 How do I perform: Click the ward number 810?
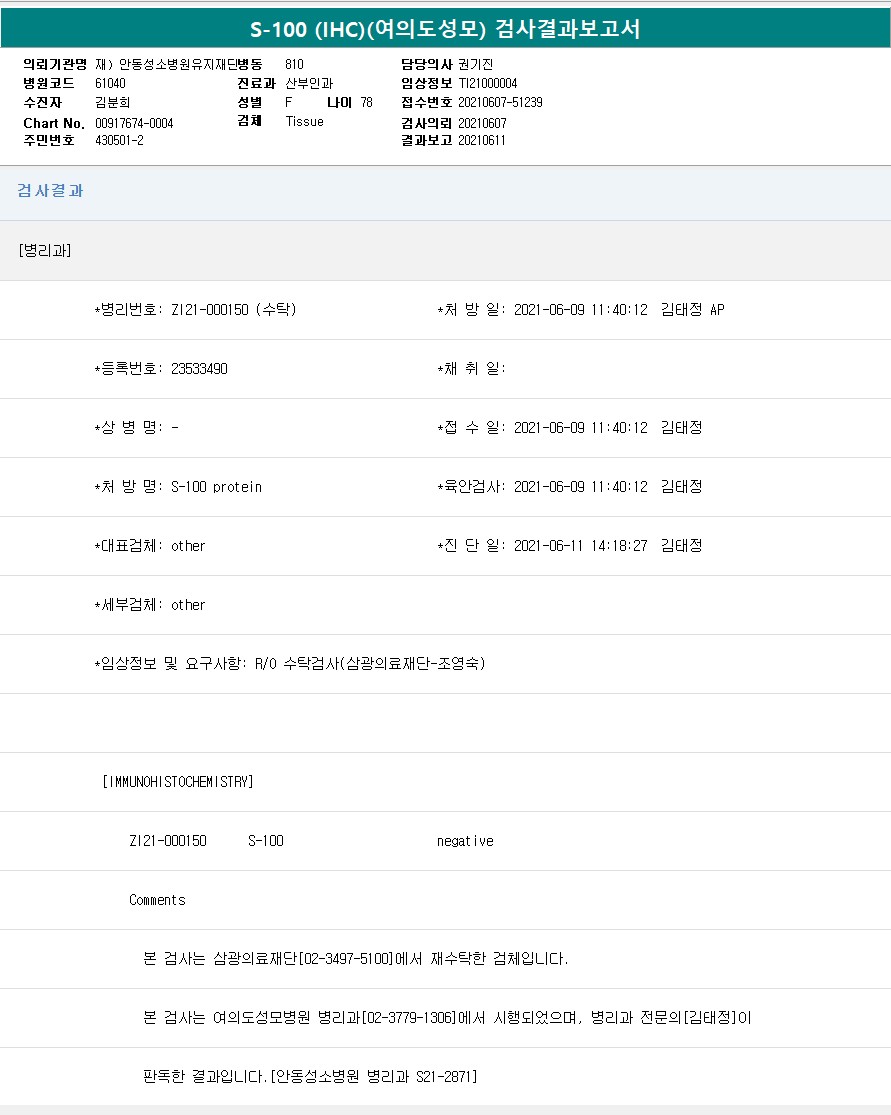pos(294,64)
